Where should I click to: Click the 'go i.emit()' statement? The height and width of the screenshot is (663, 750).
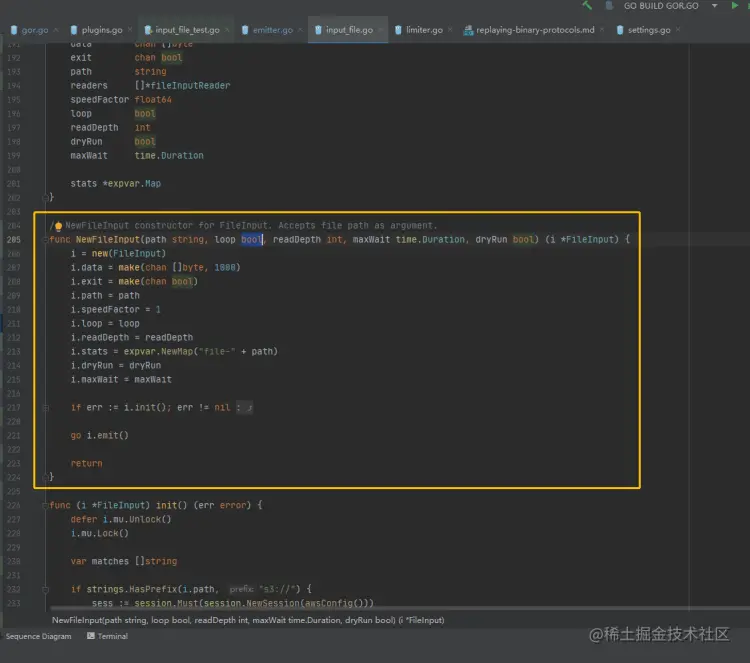click(x=99, y=436)
